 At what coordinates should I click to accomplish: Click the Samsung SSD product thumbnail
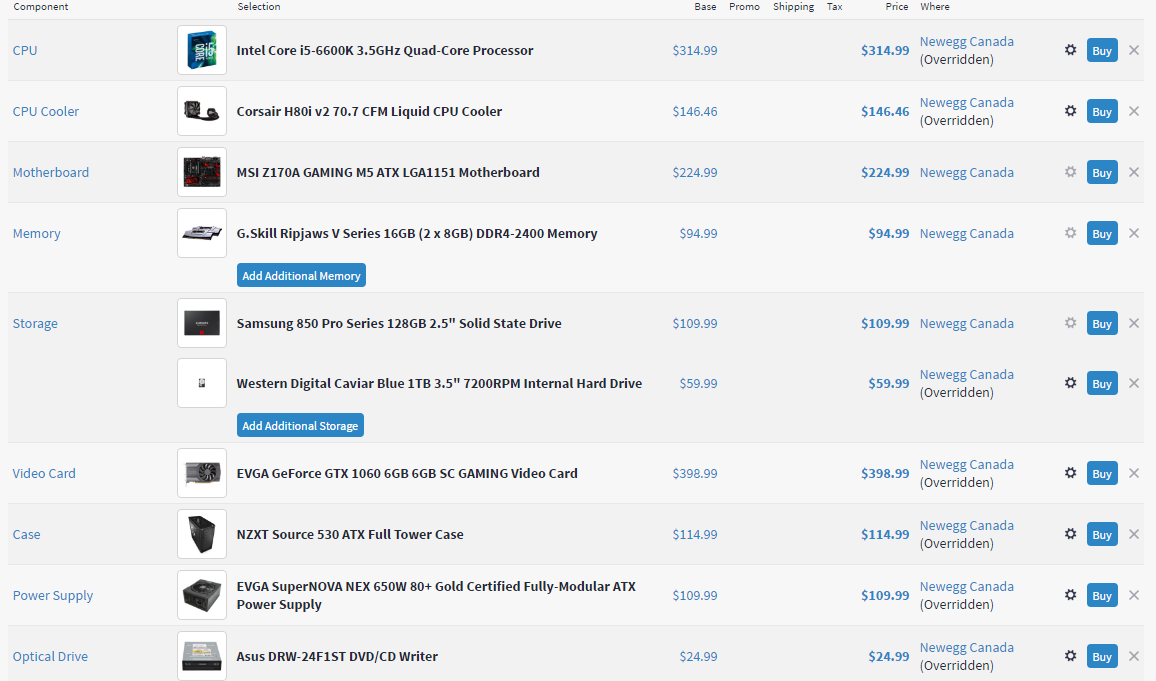tap(202, 323)
